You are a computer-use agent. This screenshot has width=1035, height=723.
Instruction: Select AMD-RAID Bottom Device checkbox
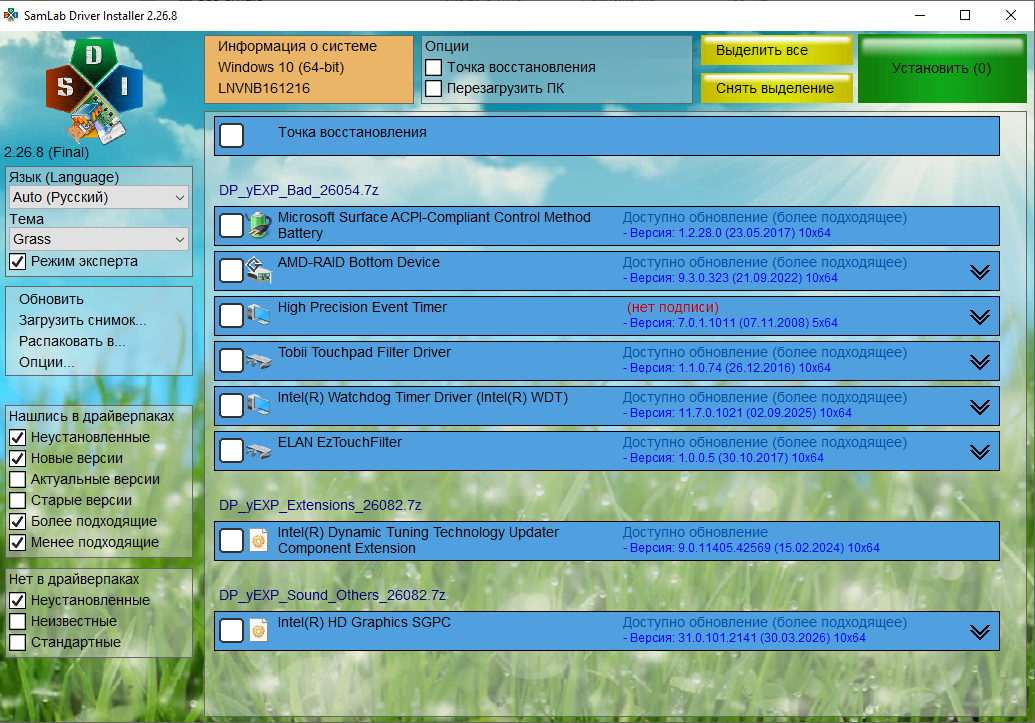point(232,270)
